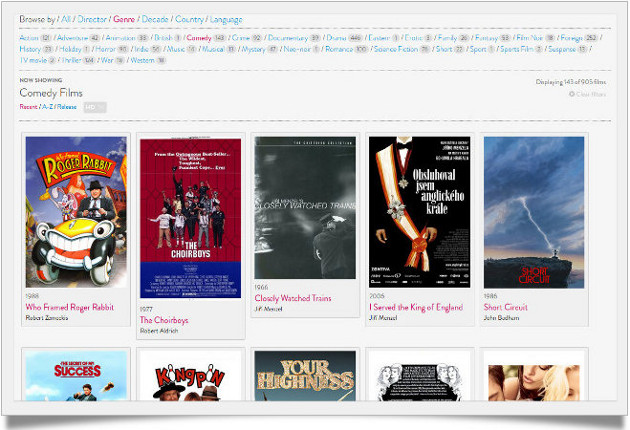Open the Secret of My Success poster
This screenshot has height=430, width=630.
click(x=76, y=375)
